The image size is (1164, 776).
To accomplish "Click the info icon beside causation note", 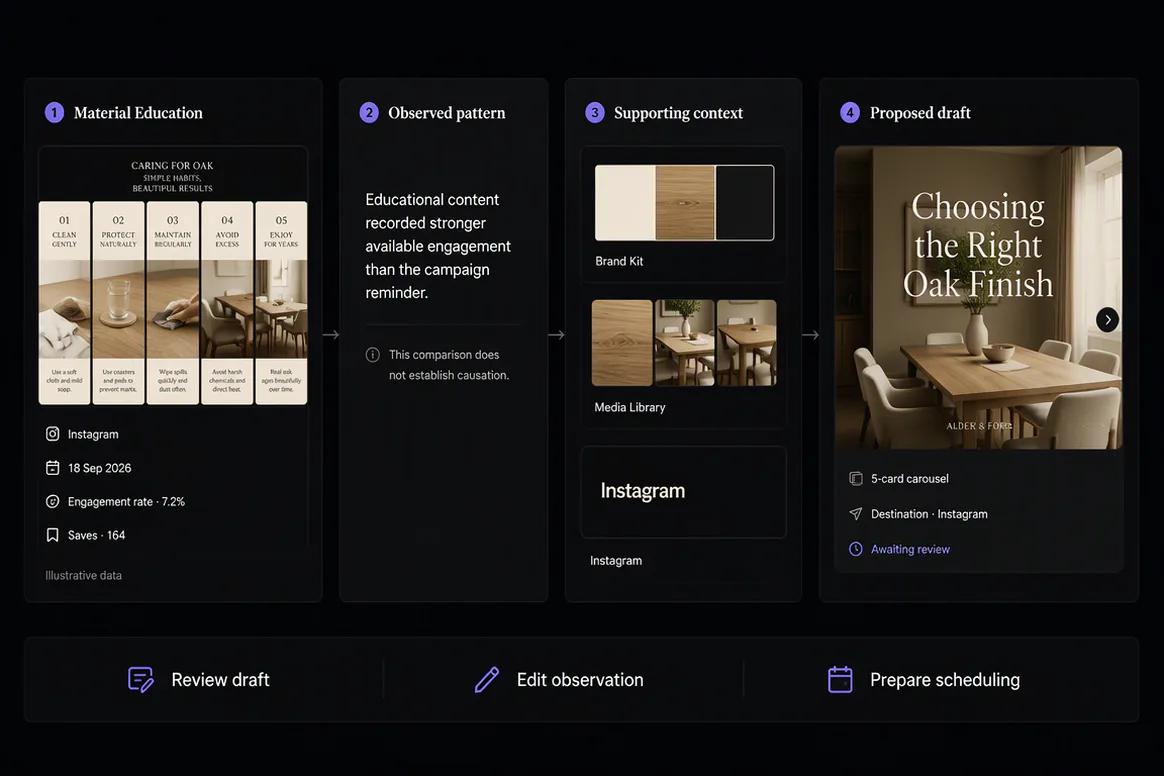I will click(x=373, y=355).
